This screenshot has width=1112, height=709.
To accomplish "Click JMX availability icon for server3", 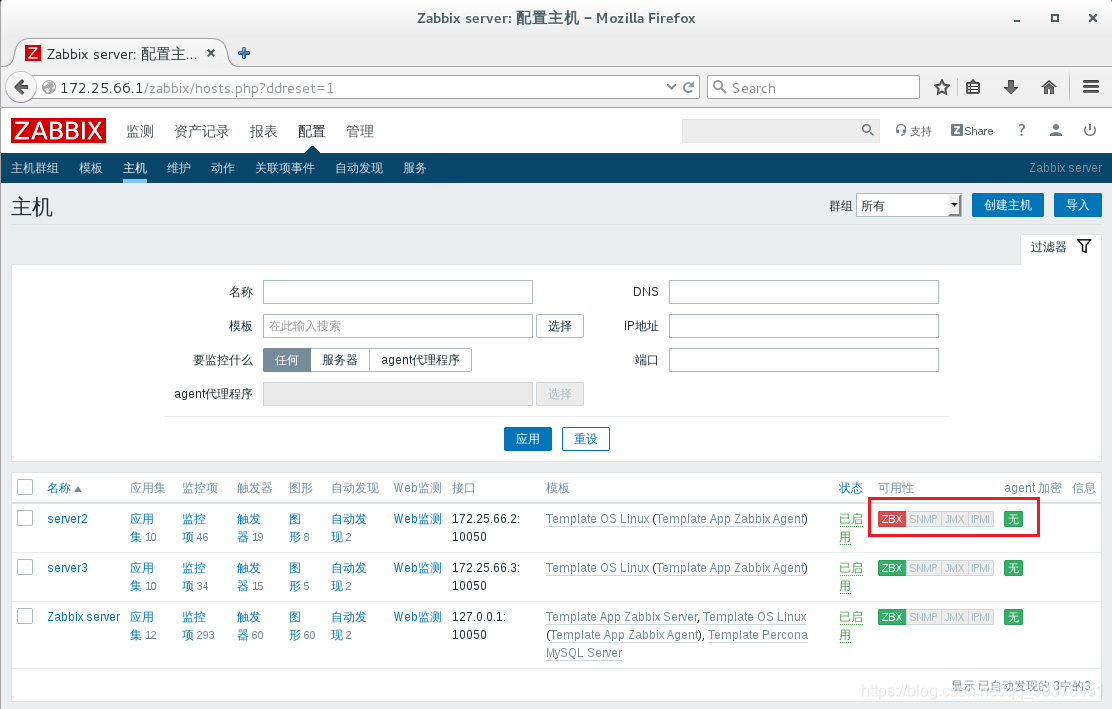I will point(955,568).
